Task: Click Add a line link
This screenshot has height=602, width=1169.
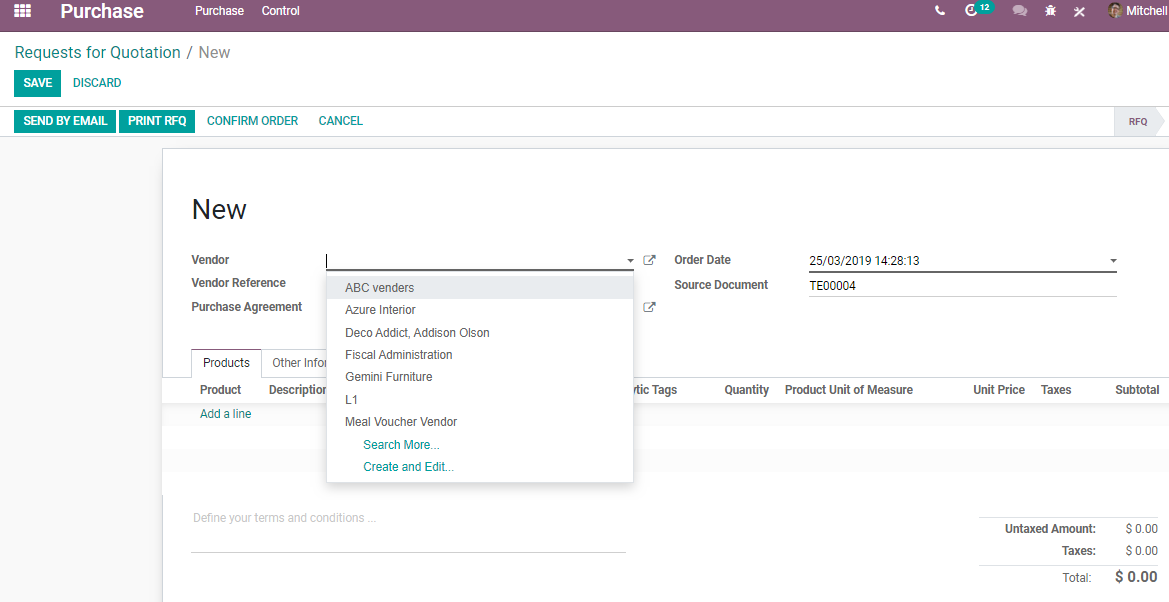Action: (225, 414)
